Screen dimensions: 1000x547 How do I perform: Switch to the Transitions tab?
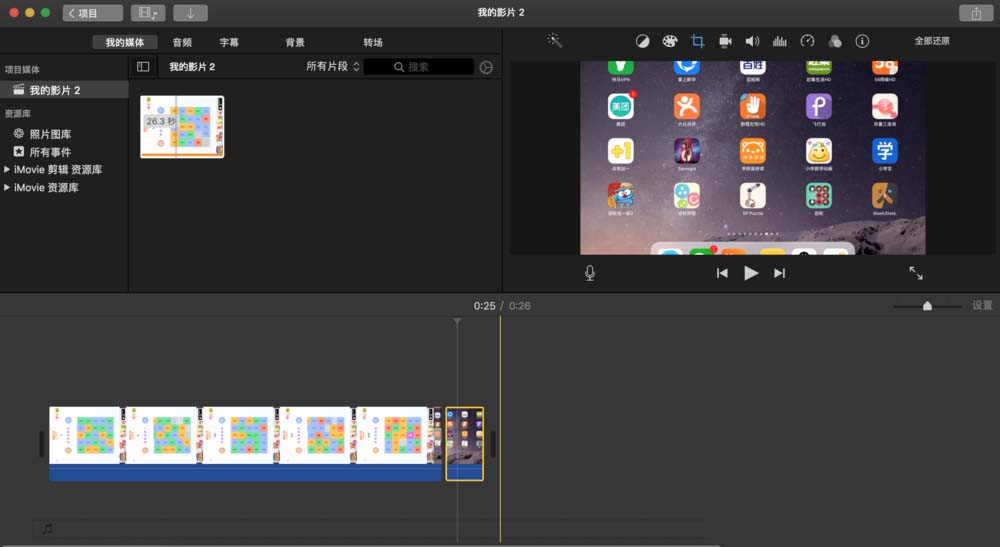[x=373, y=42]
